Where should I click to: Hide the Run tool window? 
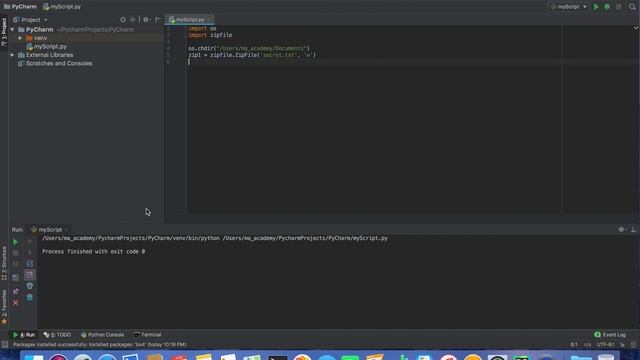pyautogui.click(x=633, y=230)
